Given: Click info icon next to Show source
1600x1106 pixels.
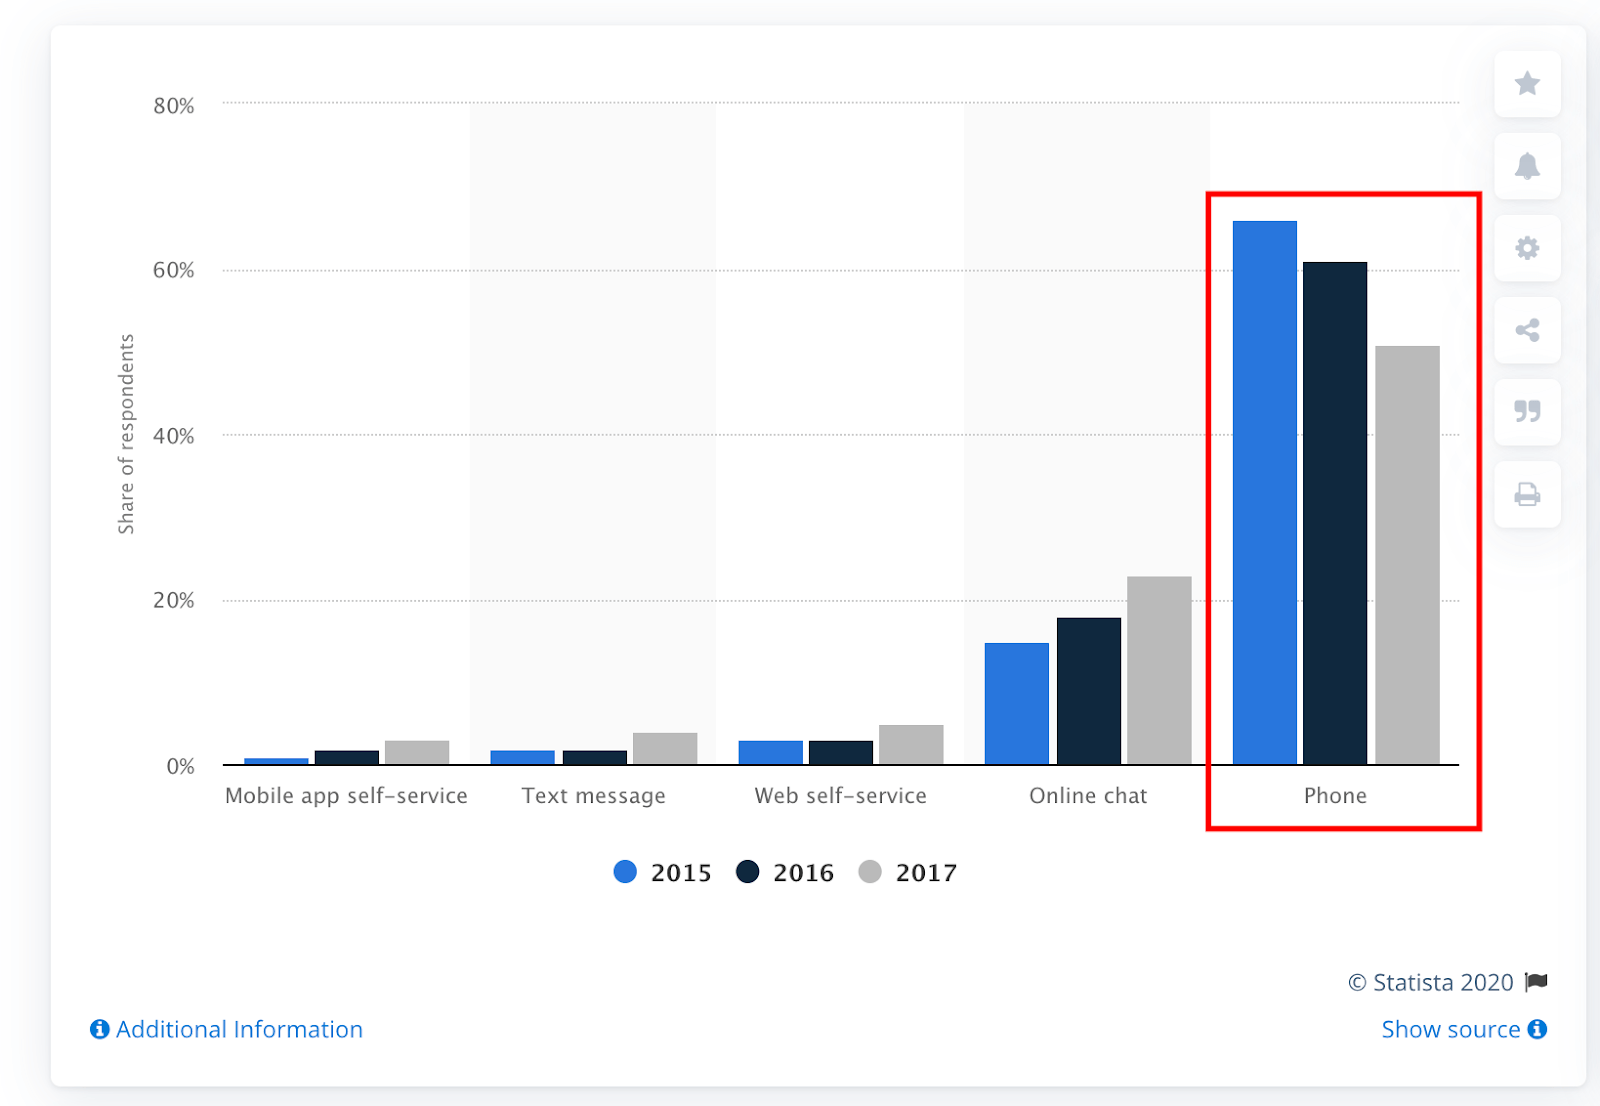Looking at the screenshot, I should click(x=1538, y=1029).
